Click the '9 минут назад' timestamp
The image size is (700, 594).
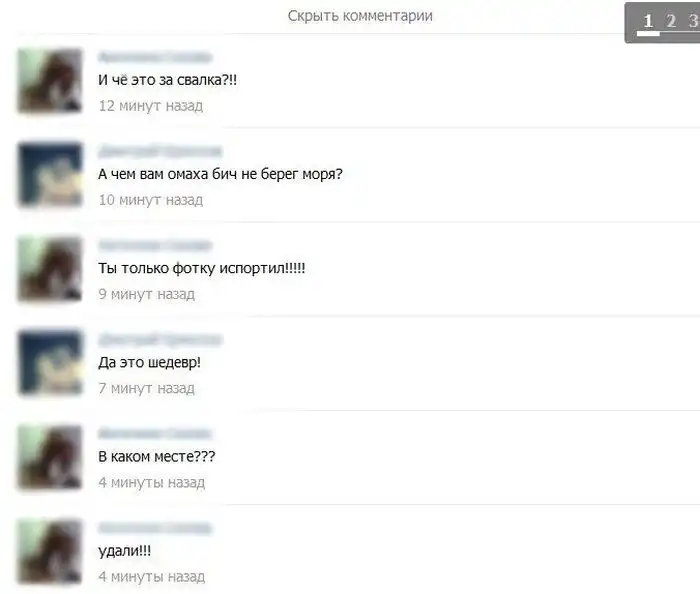(146, 294)
